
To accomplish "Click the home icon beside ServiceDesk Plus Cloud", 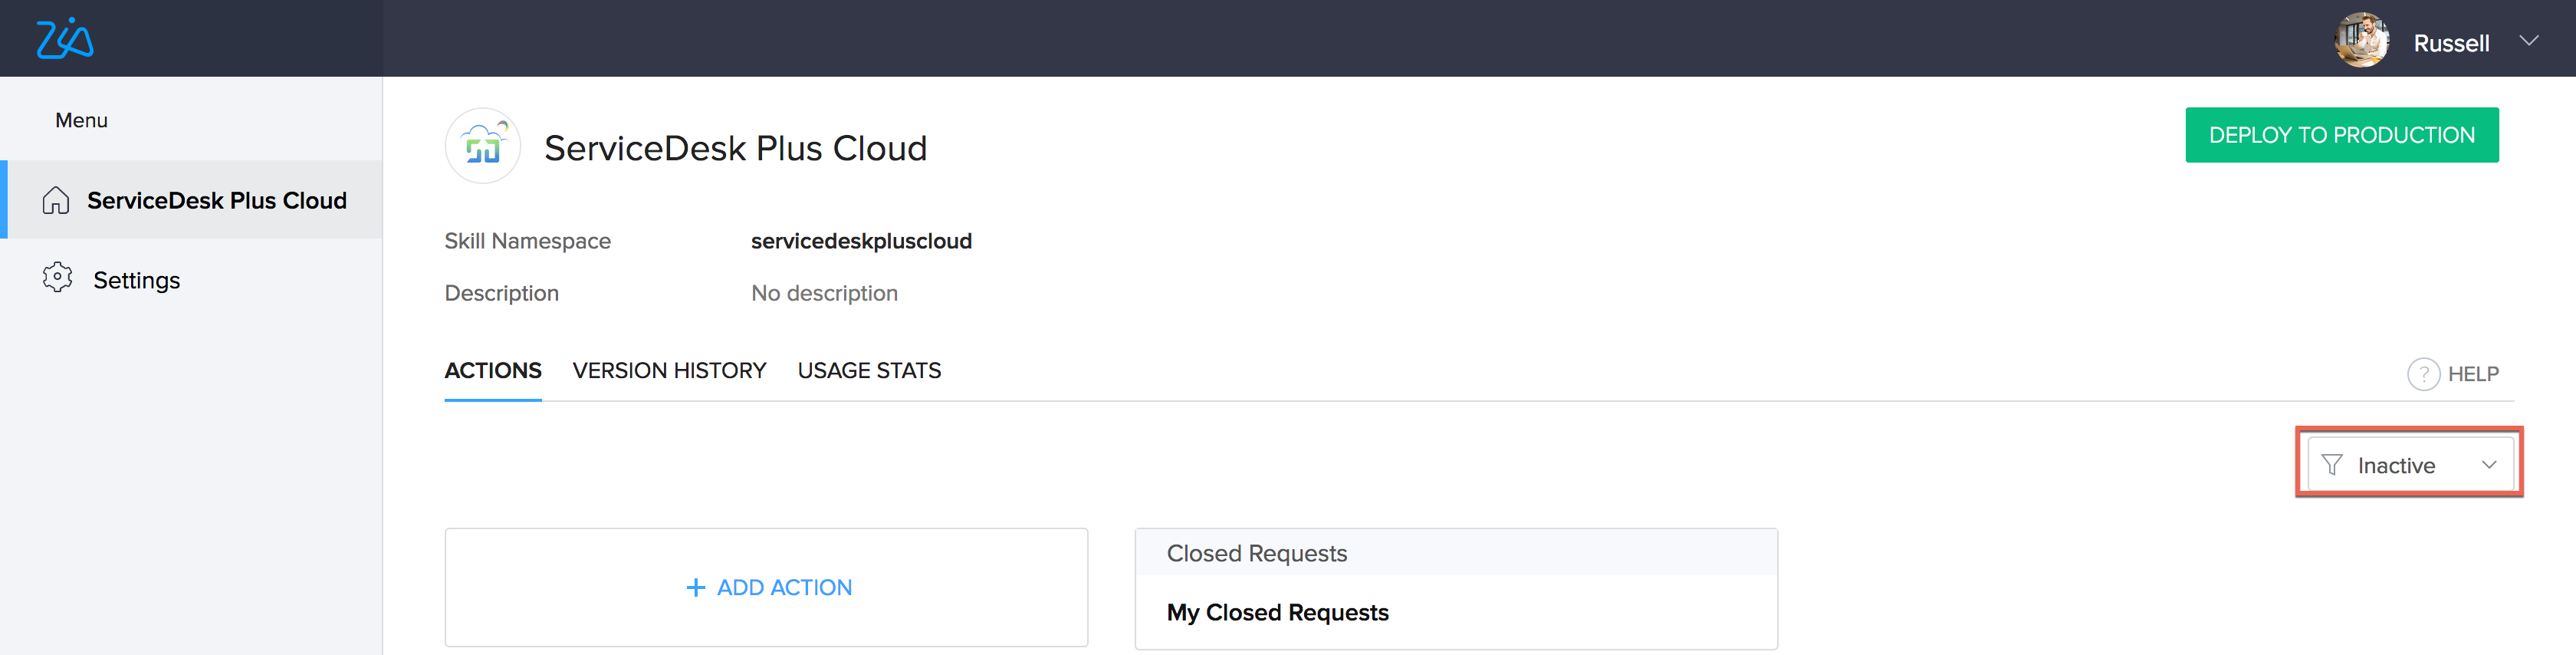I will [56, 200].
